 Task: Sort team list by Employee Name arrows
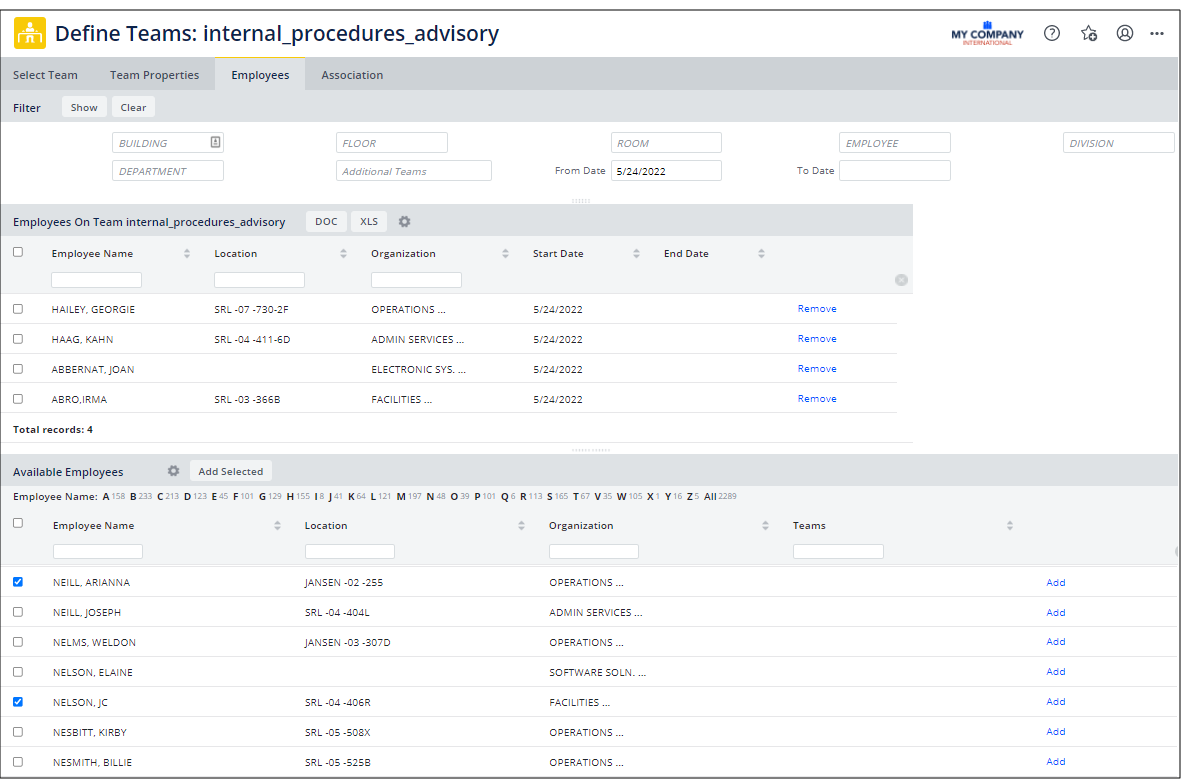[187, 254]
